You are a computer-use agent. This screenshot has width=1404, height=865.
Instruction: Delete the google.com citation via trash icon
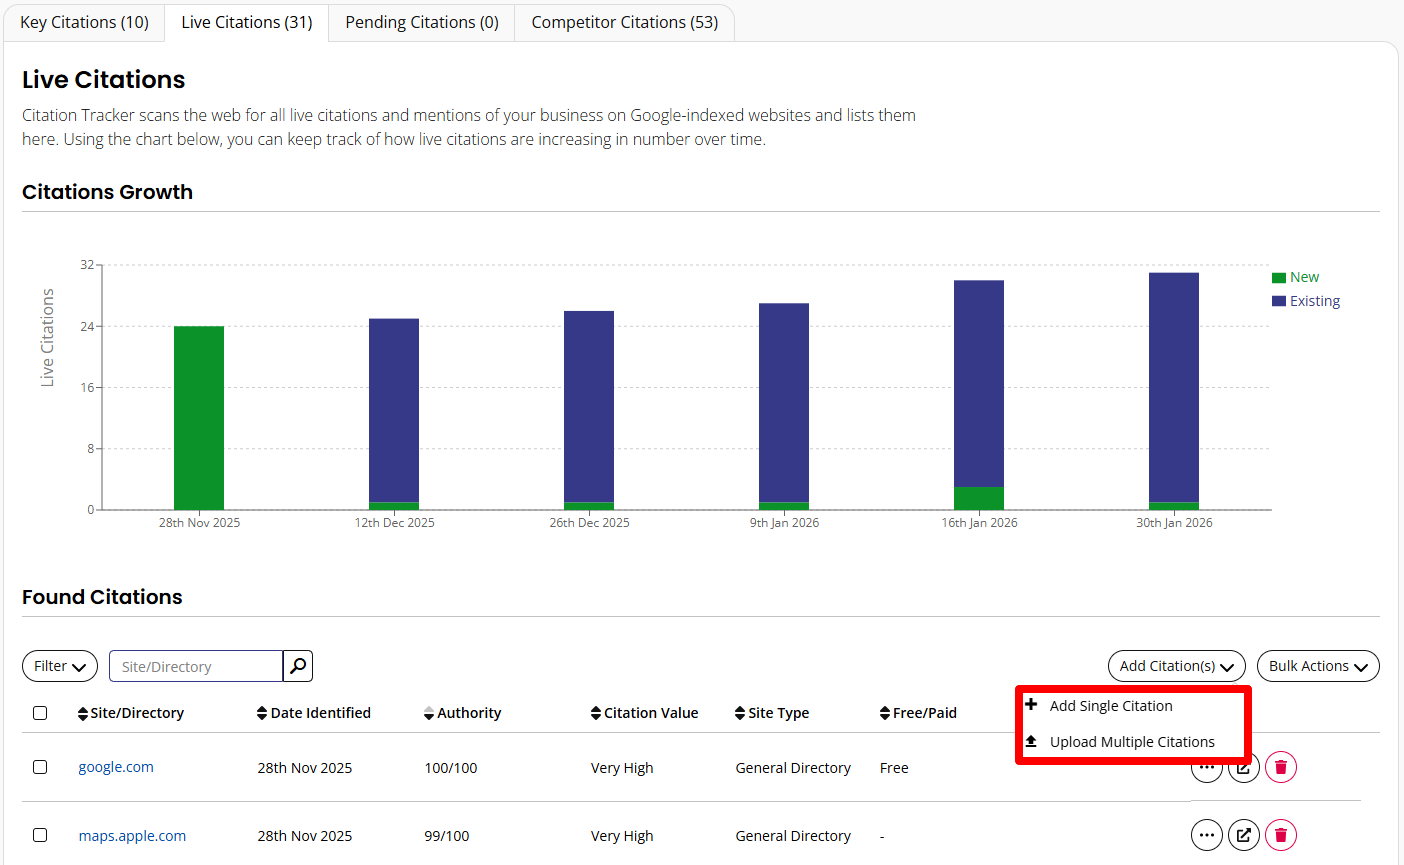(1280, 768)
